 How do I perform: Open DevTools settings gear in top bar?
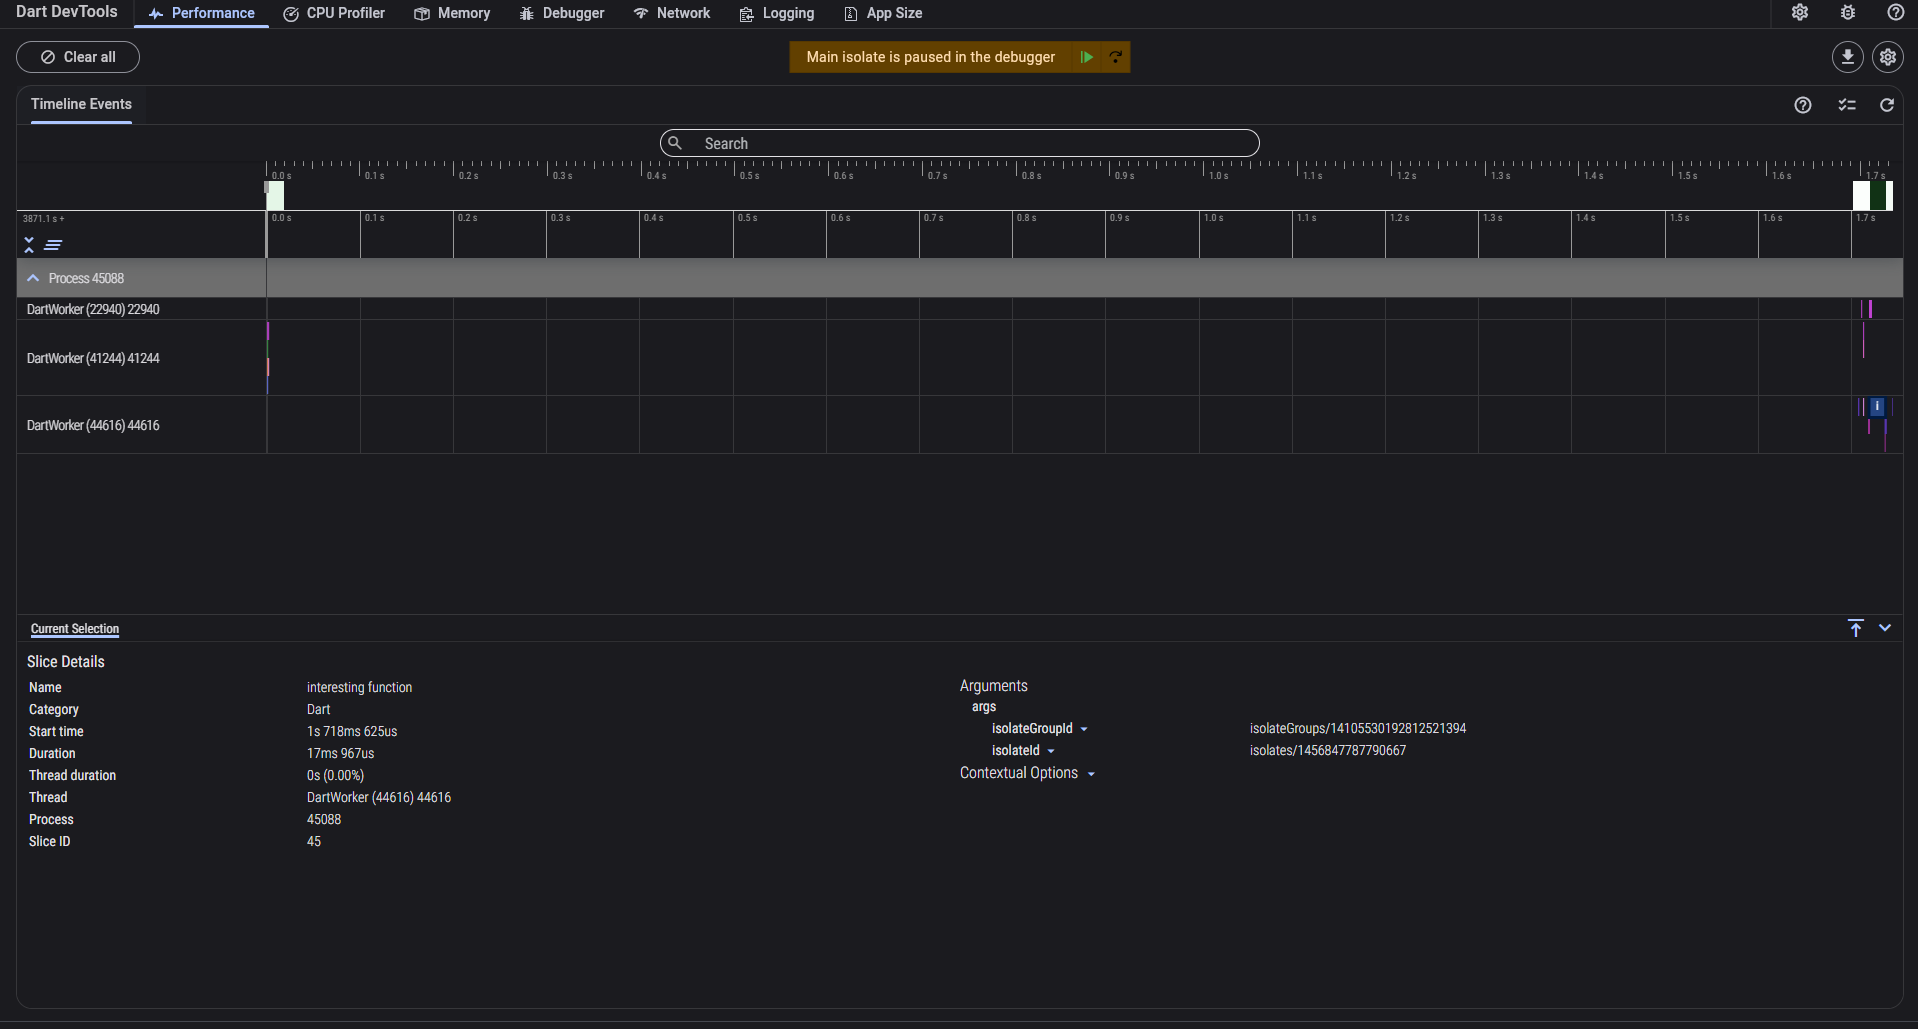point(1800,13)
